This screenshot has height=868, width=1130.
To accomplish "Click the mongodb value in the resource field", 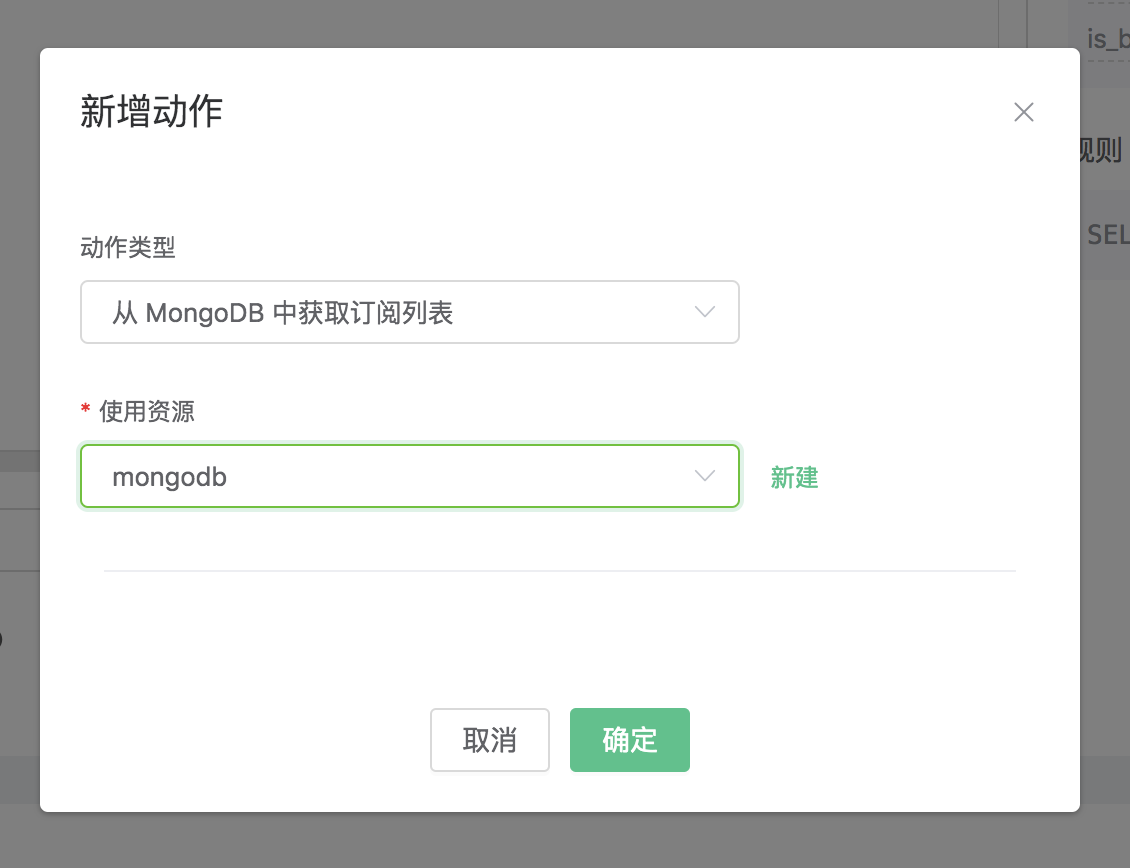I will pos(170,477).
